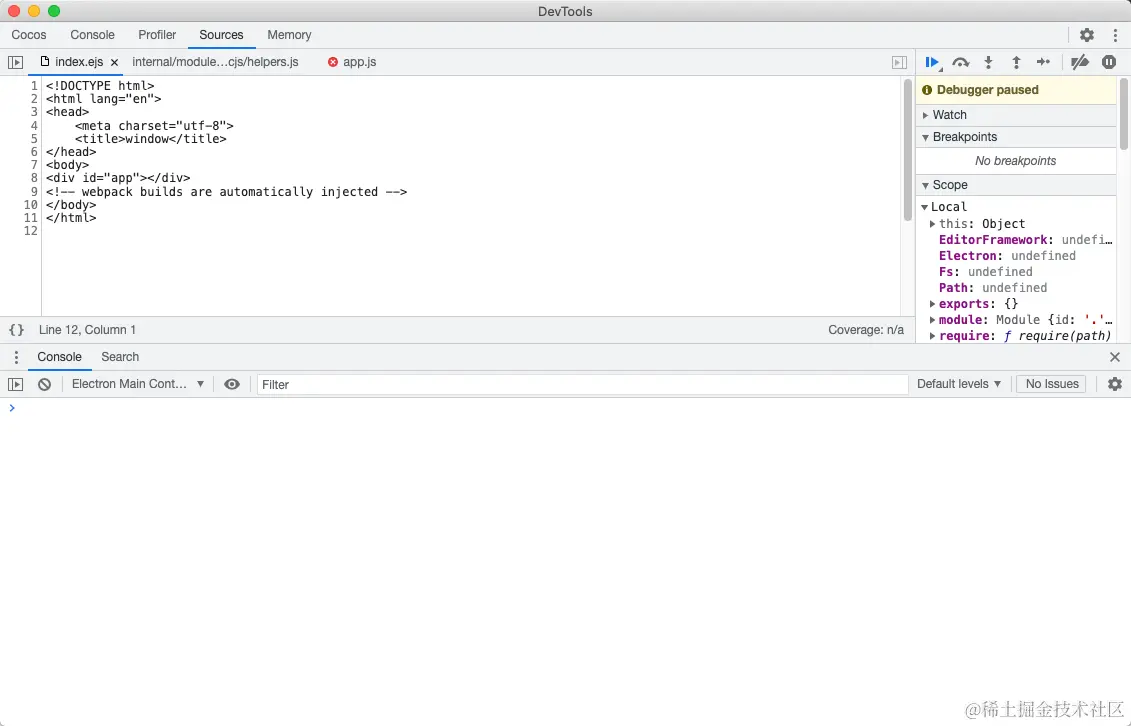Collapse the Breakpoints section

pyautogui.click(x=1016, y=137)
